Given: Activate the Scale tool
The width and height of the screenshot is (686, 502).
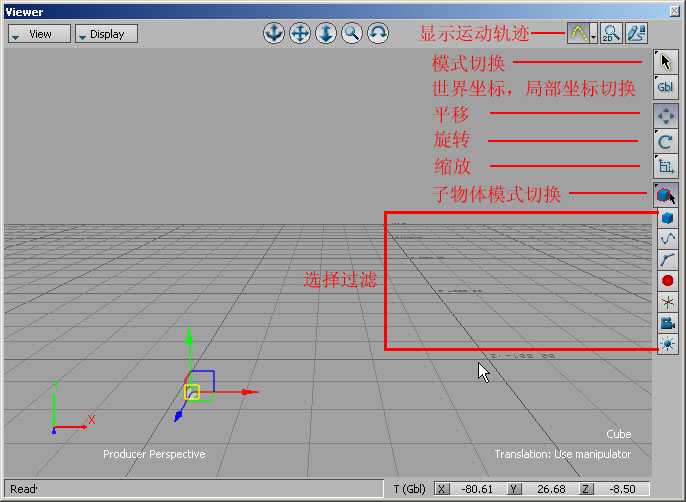Looking at the screenshot, I should click(x=665, y=166).
